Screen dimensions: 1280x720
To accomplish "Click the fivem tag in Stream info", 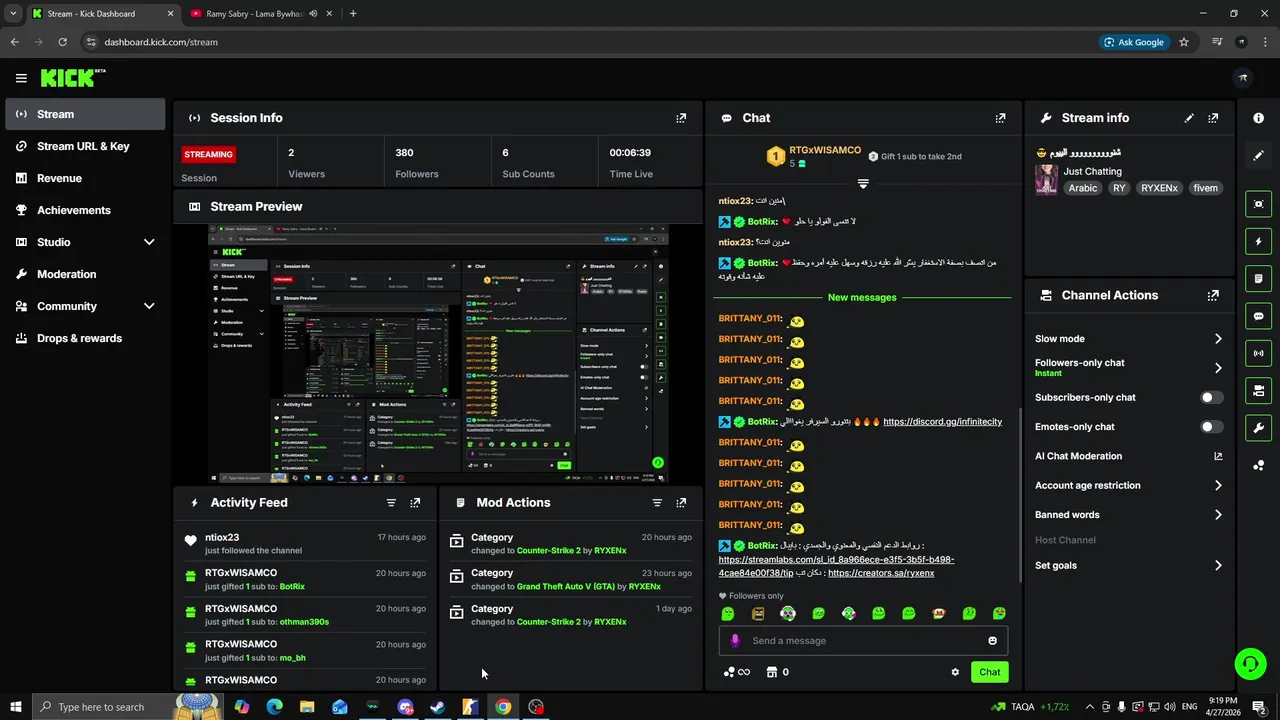I will click(x=1205, y=188).
